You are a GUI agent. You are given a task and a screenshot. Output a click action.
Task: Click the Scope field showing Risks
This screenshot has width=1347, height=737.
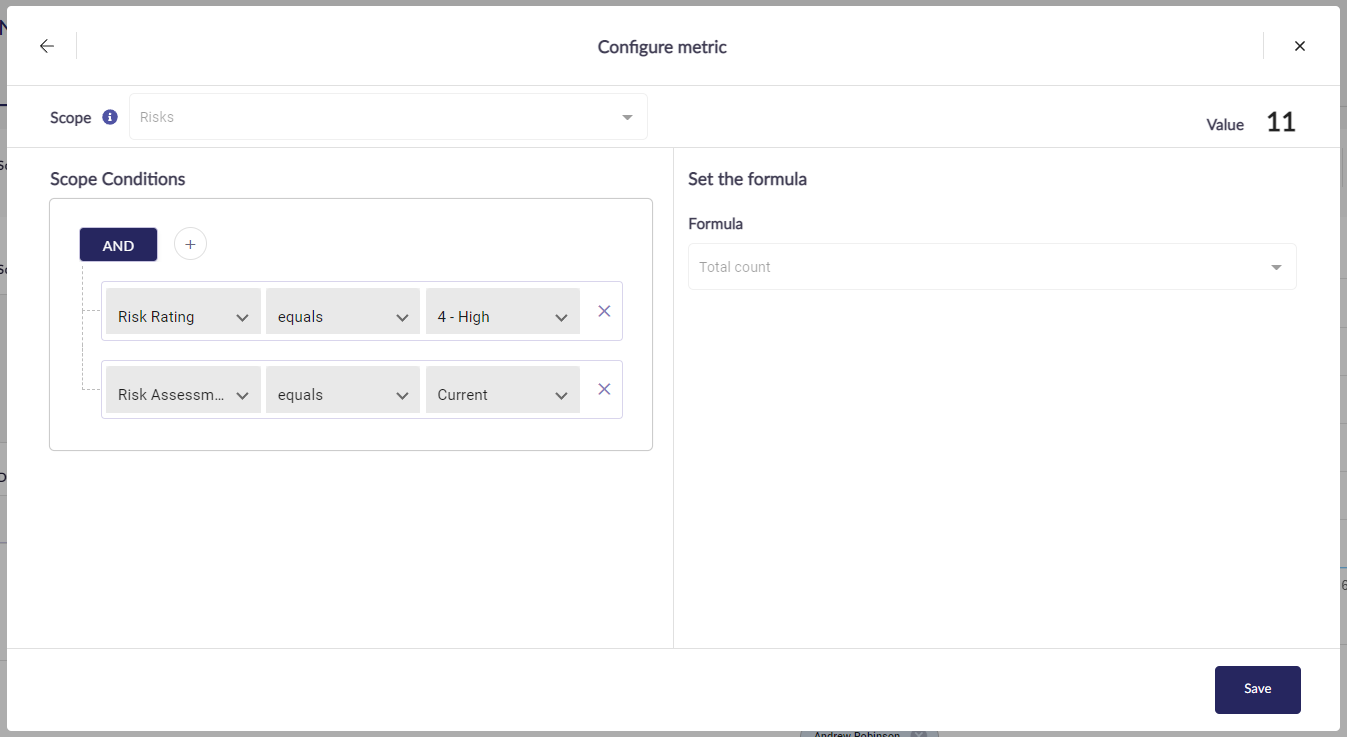tap(370, 117)
